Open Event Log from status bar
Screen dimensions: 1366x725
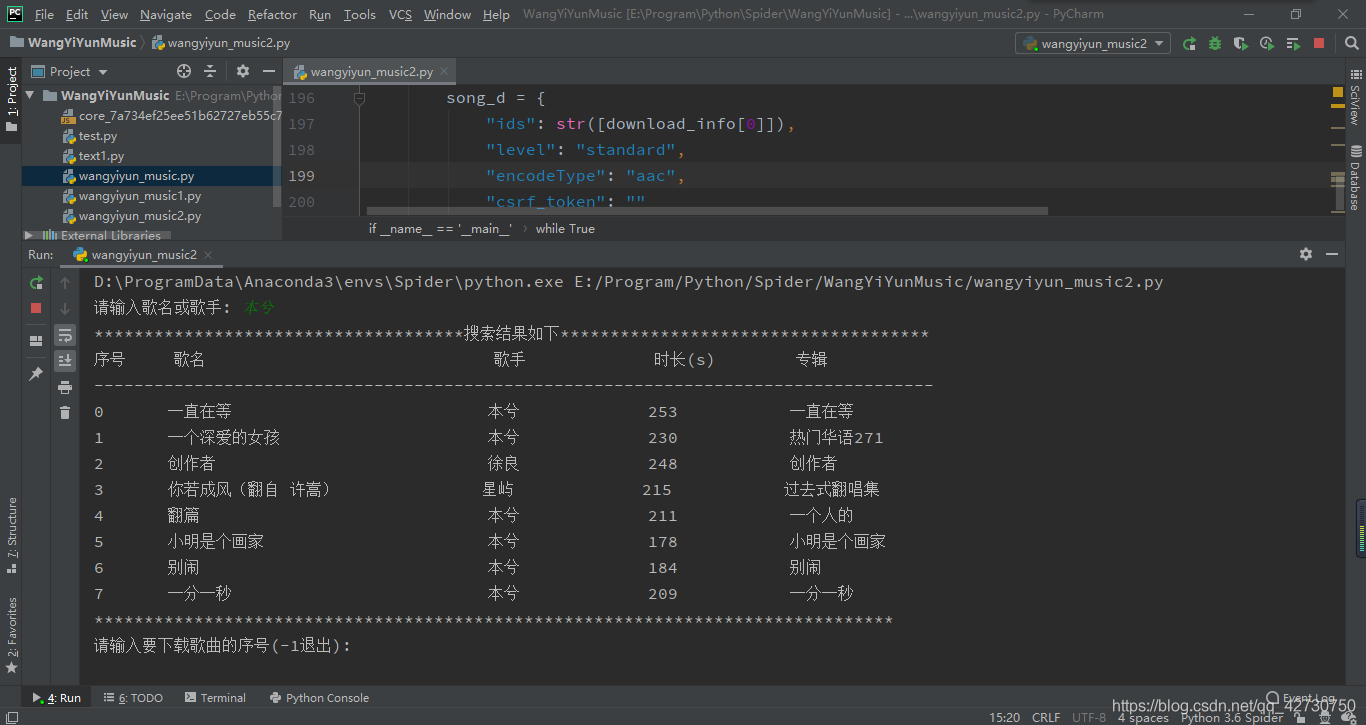pos(1301,698)
